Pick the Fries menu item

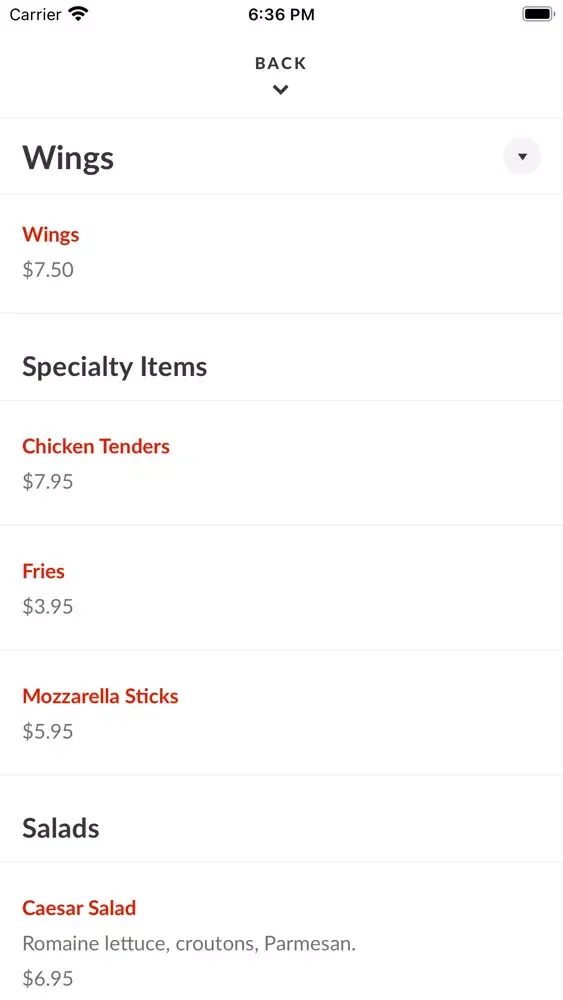pos(43,571)
